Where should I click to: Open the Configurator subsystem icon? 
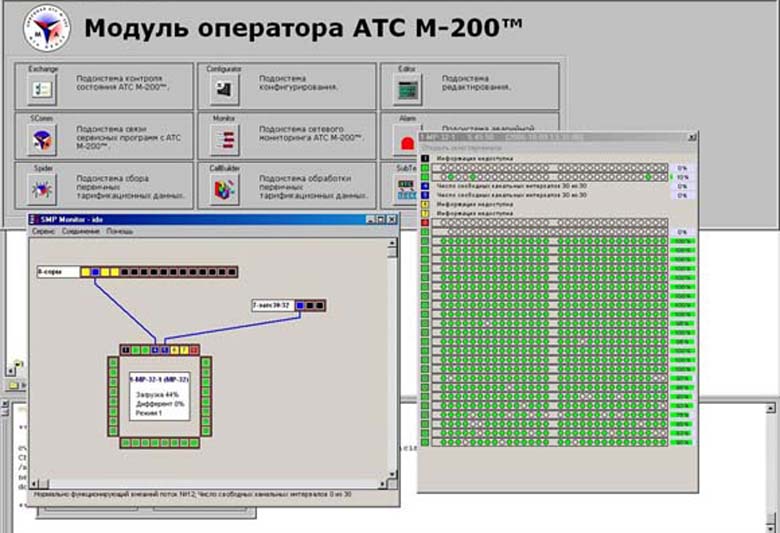tap(224, 90)
